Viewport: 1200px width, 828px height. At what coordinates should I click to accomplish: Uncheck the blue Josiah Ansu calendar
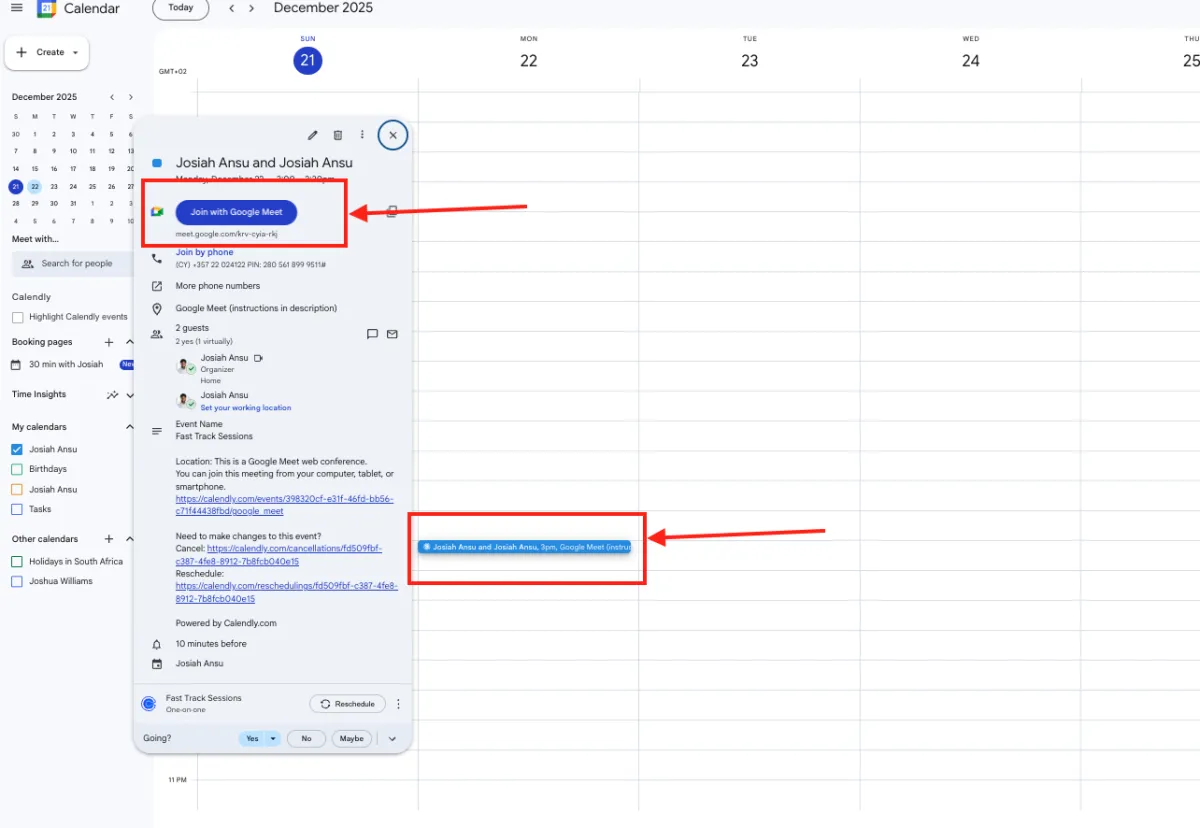[17, 450]
